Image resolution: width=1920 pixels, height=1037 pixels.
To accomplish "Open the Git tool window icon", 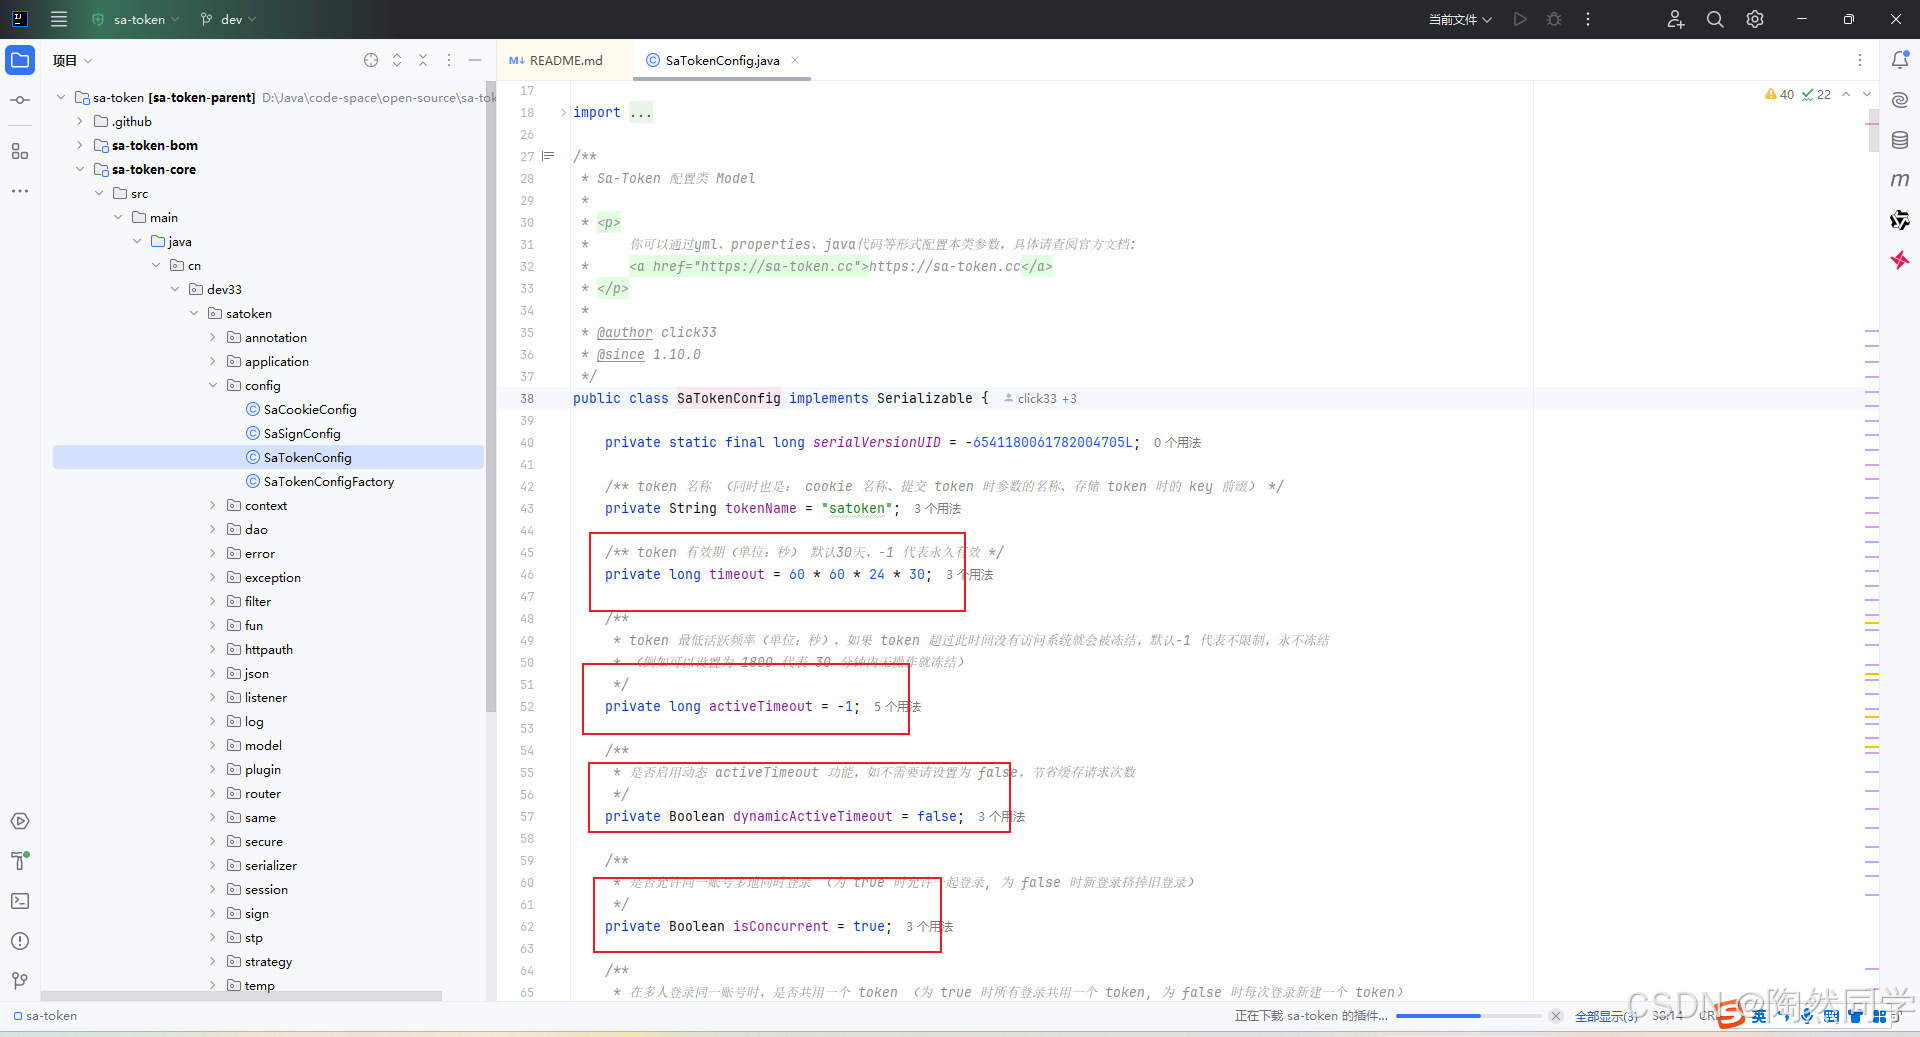I will [20, 981].
